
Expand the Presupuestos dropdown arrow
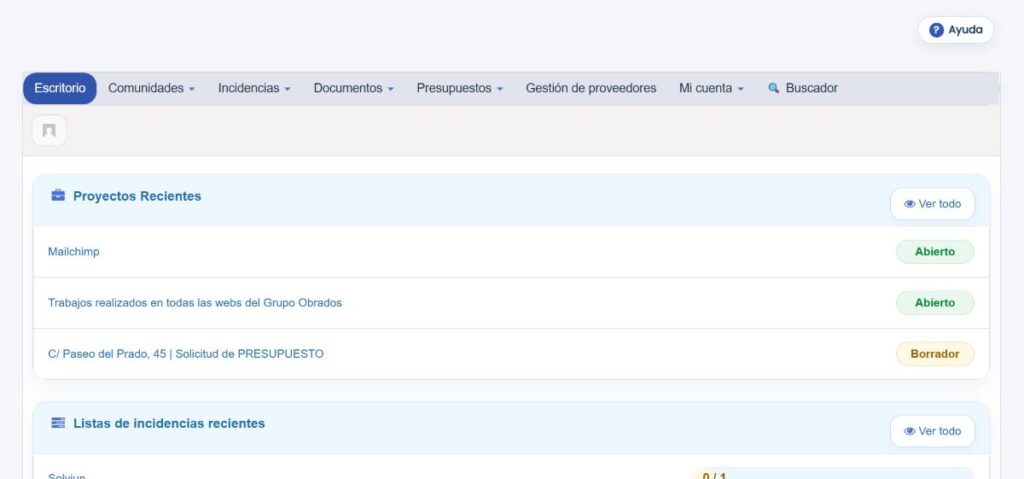[500, 90]
